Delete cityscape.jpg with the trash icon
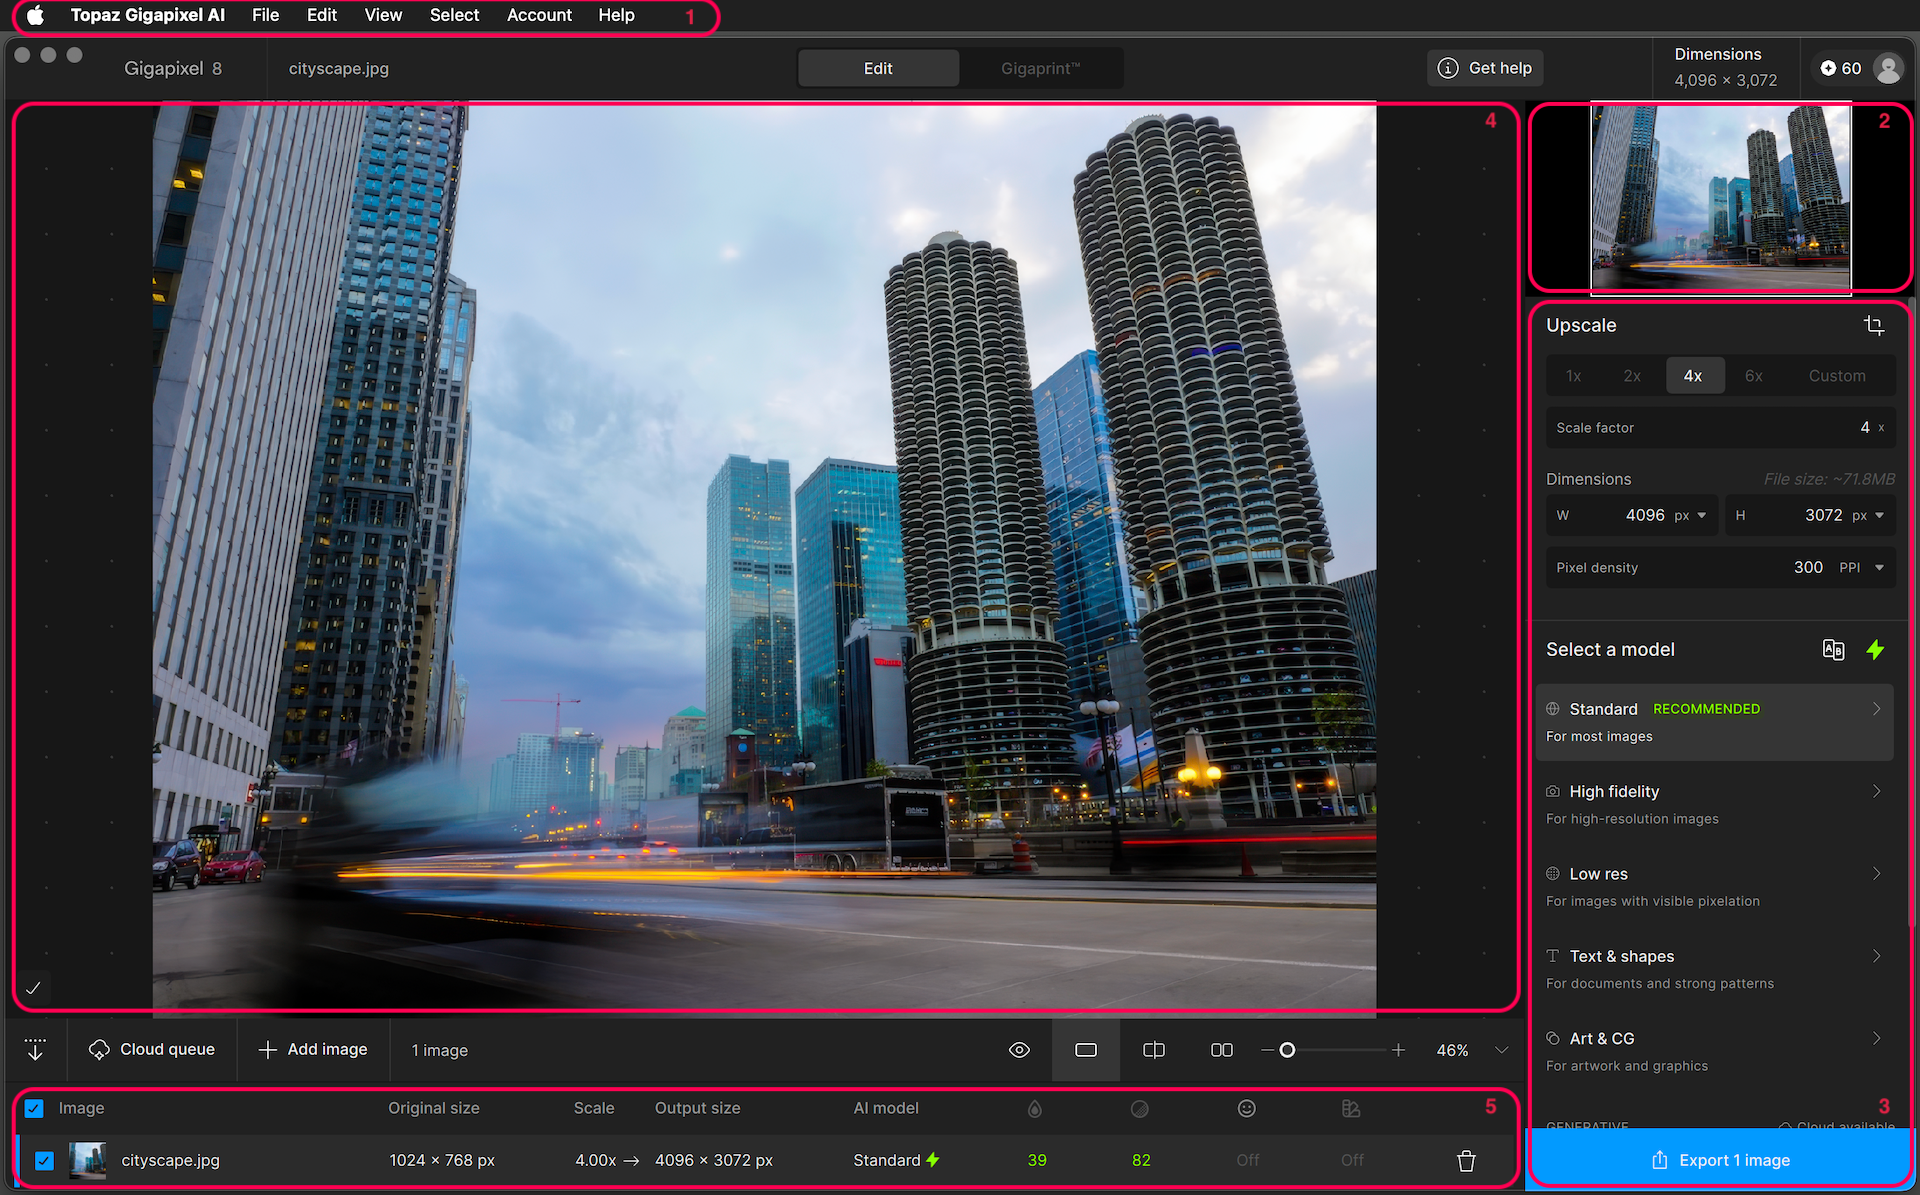1920x1195 pixels. (1466, 1161)
